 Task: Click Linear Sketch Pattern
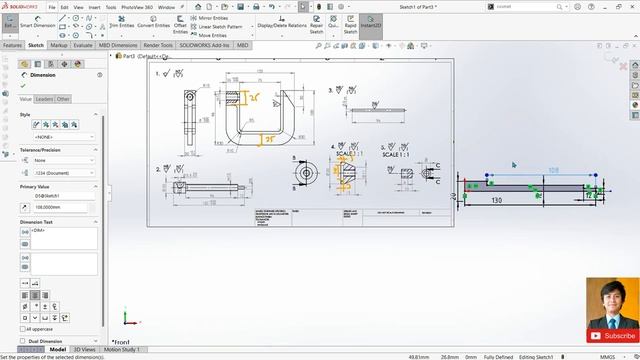tap(216, 27)
